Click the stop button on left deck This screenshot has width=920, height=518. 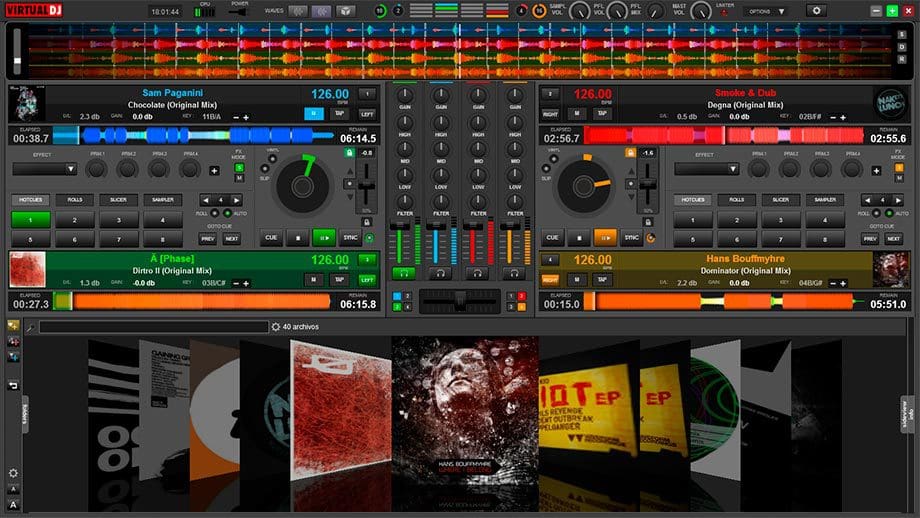[298, 238]
